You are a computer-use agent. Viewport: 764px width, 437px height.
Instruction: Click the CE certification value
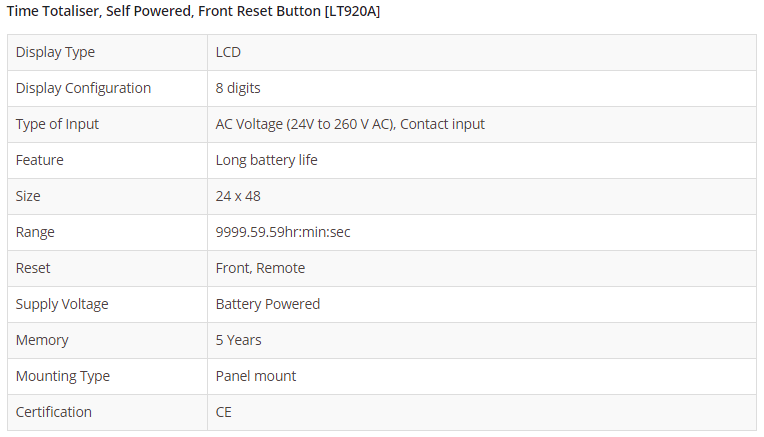coord(224,412)
